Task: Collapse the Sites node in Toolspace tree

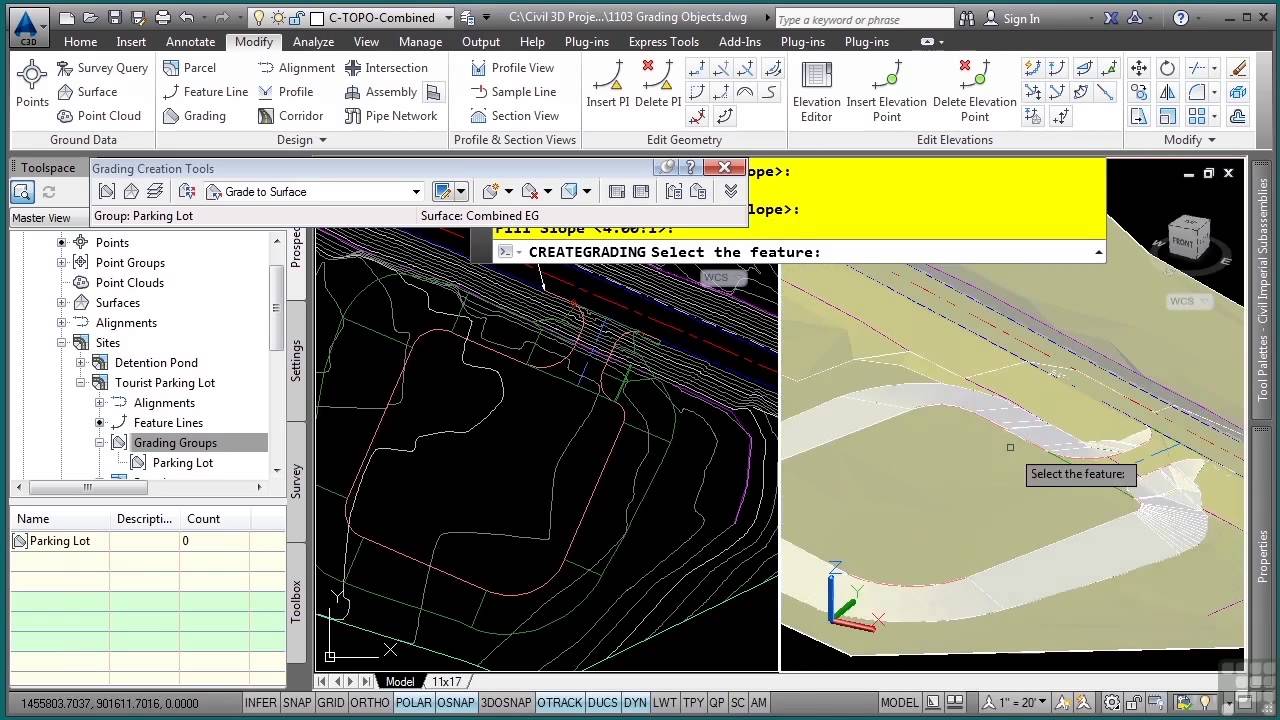Action: coord(61,342)
